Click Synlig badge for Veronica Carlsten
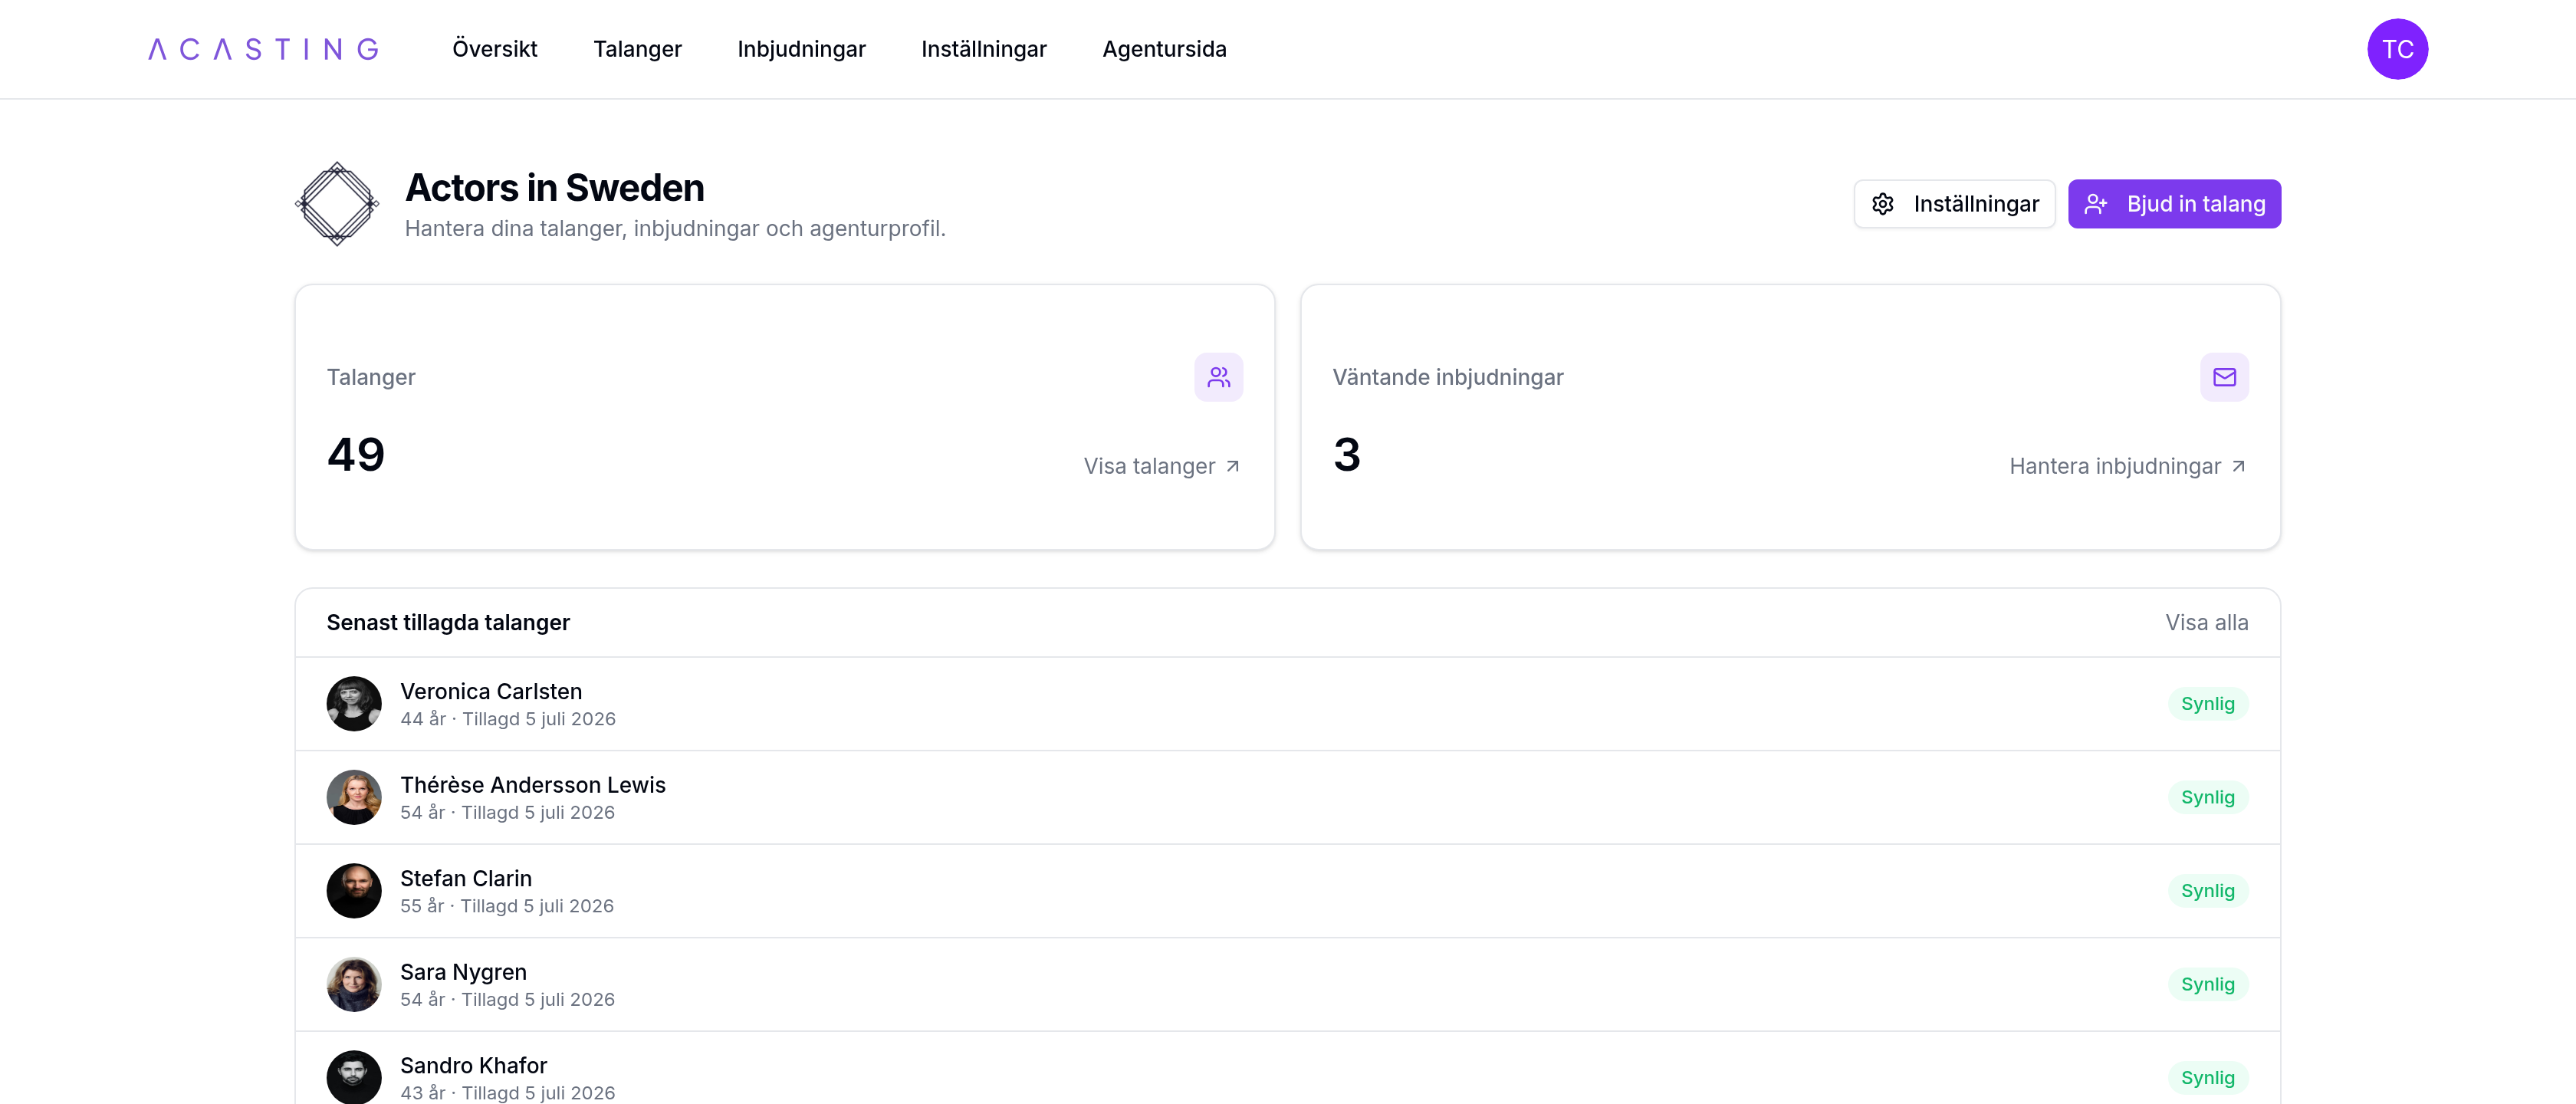This screenshot has height=1104, width=2576. click(x=2207, y=704)
